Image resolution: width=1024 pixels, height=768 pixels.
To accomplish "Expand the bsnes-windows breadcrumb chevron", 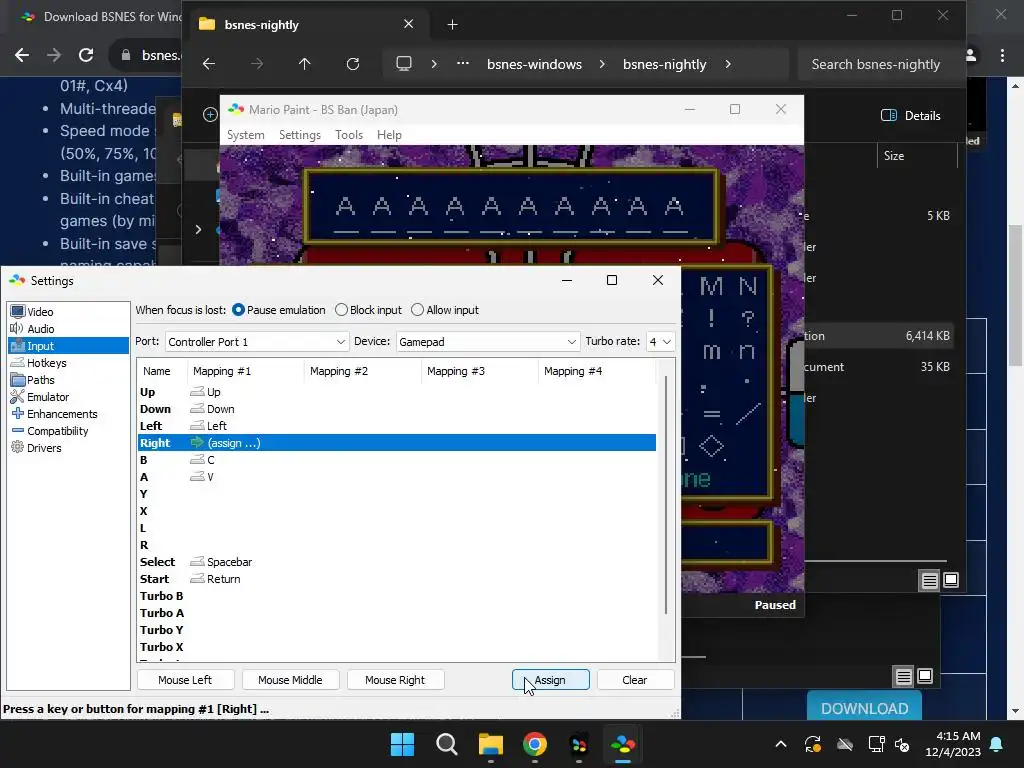I will [602, 64].
